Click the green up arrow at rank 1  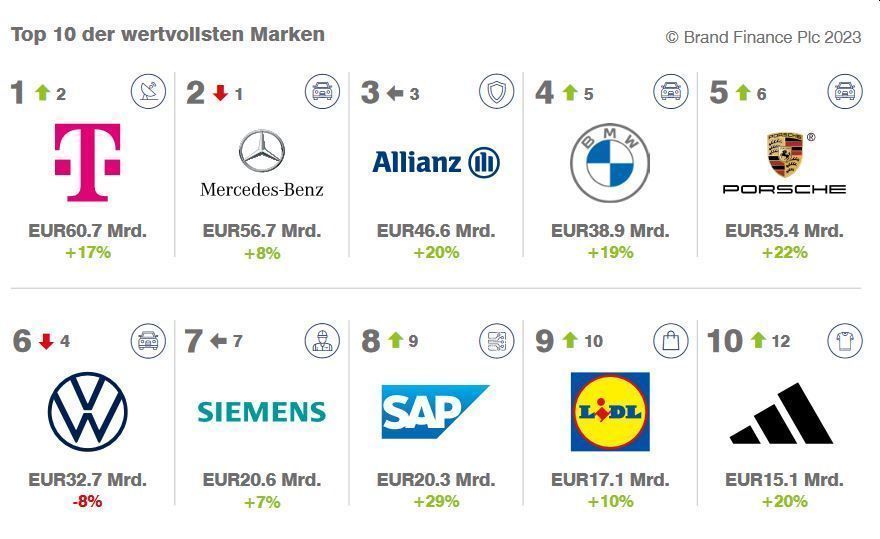click(x=42, y=93)
